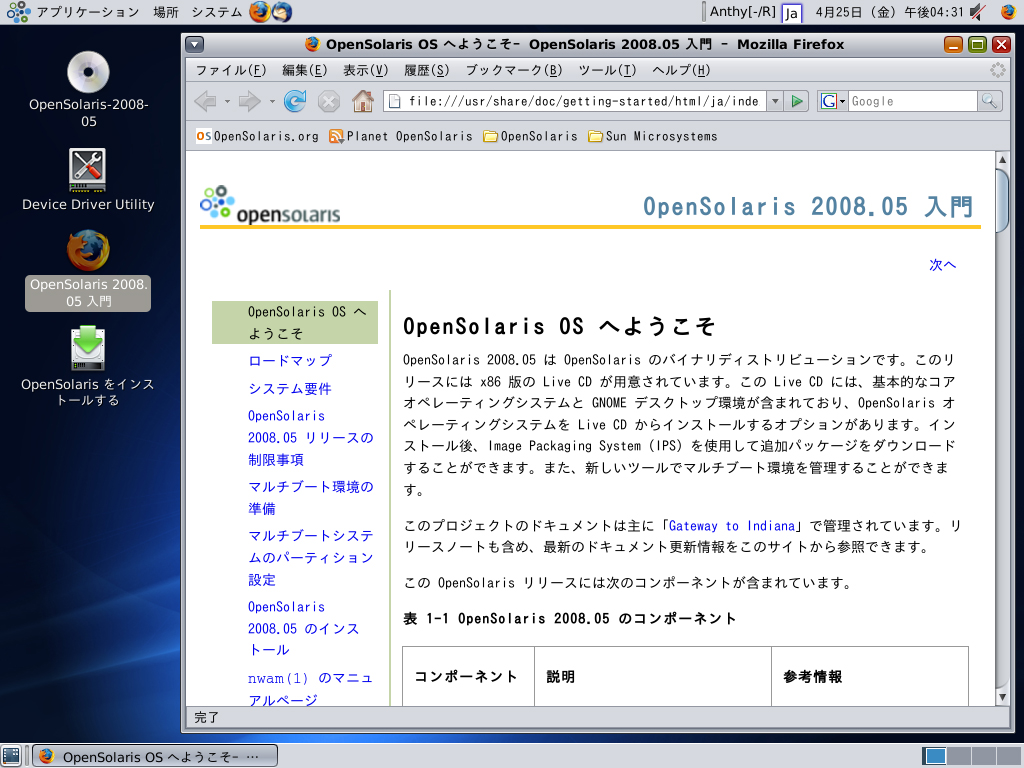The height and width of the screenshot is (768, 1024).
Task: Click the 完了 status bar text
Action: (x=206, y=717)
